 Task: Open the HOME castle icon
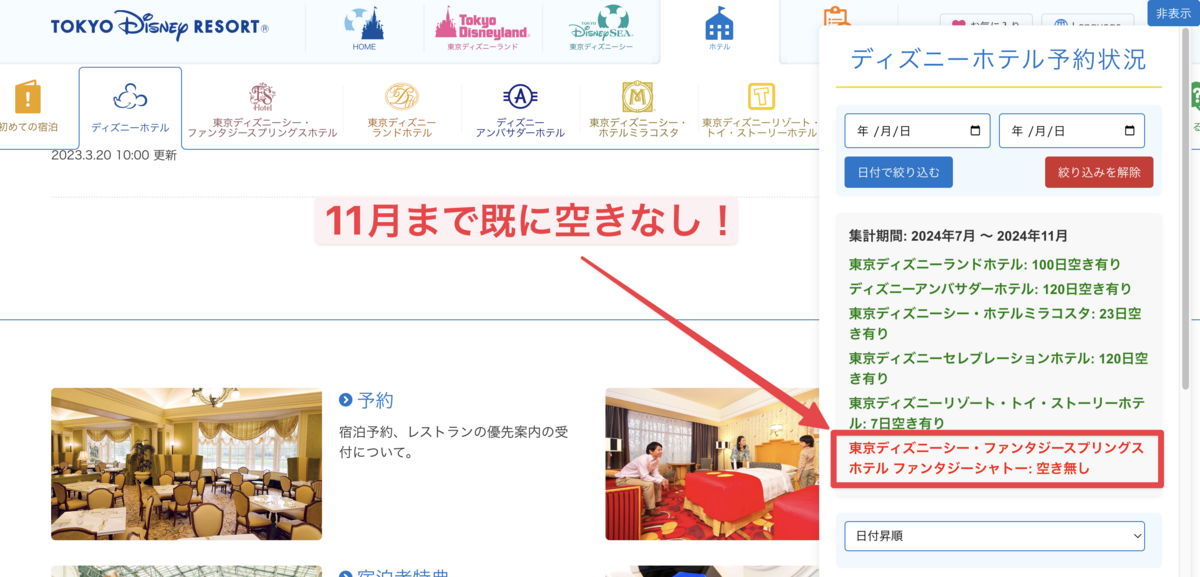click(364, 22)
